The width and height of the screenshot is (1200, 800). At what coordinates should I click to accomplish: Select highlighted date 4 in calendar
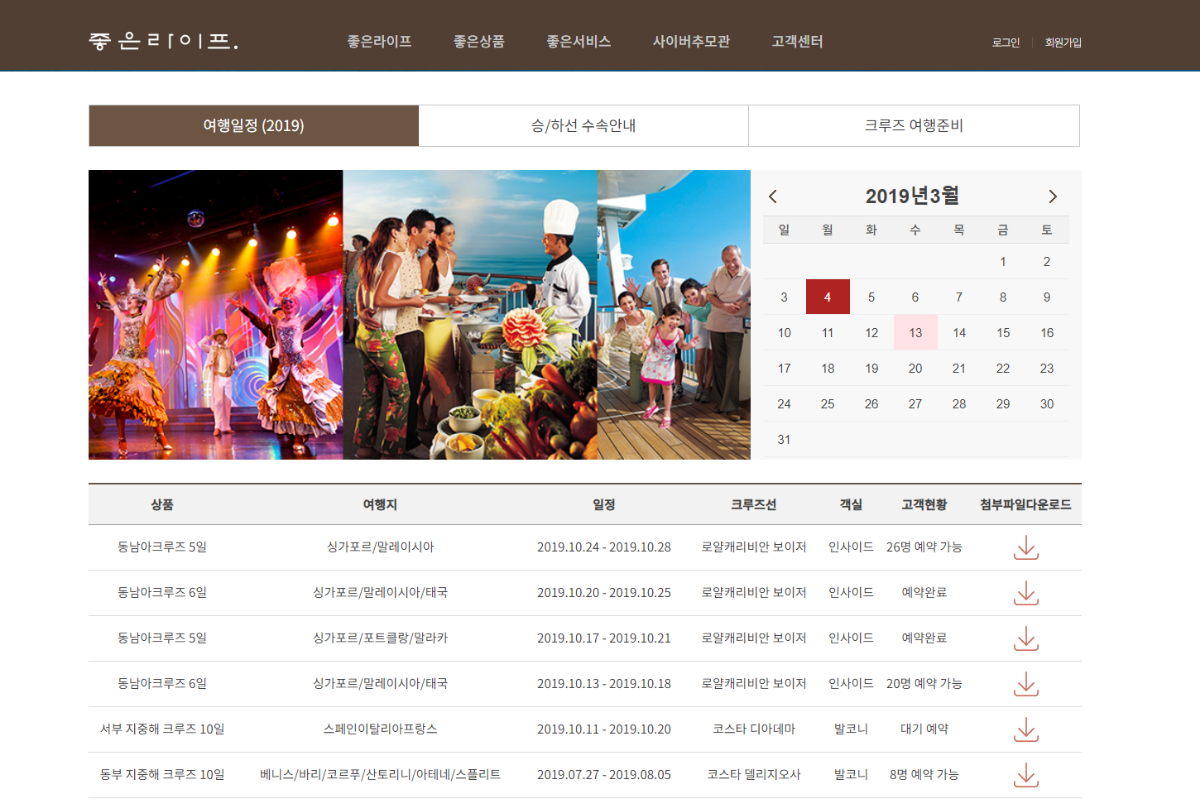pos(827,297)
